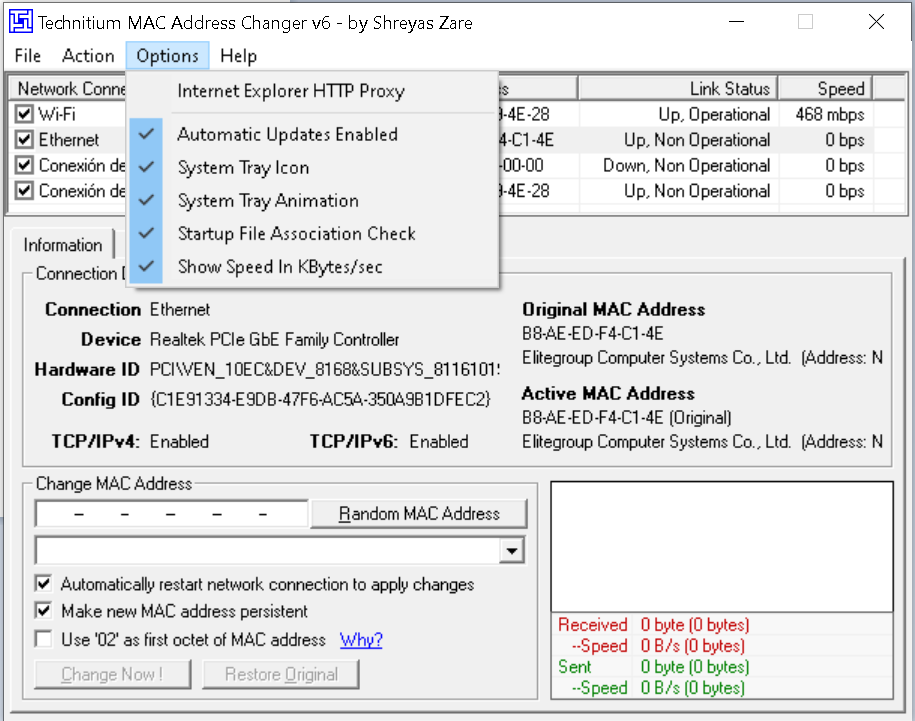
Task: Click the Received bytes value
Action: 694,625
